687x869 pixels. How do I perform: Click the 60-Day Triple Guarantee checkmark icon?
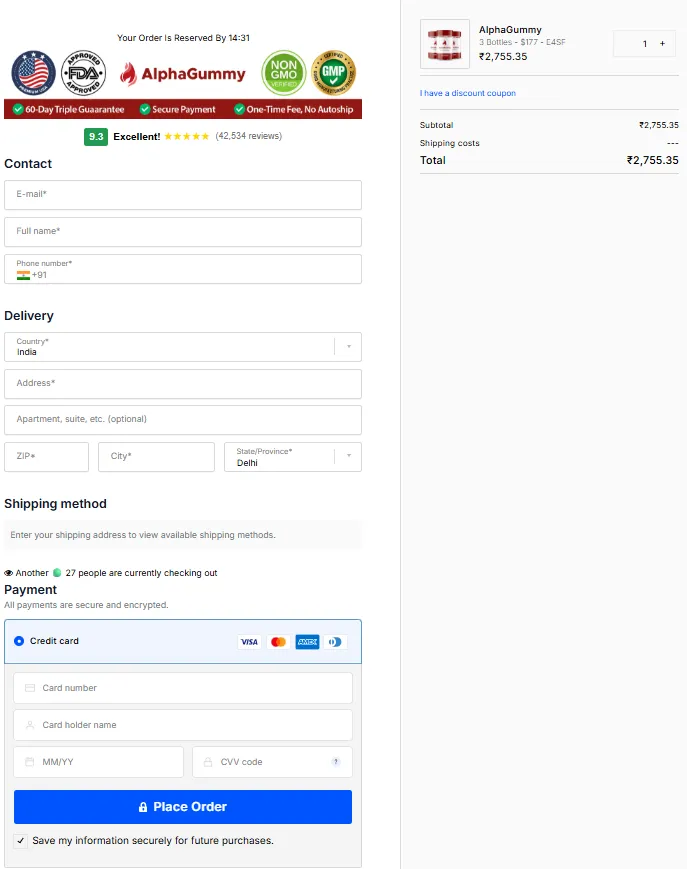tap(18, 109)
